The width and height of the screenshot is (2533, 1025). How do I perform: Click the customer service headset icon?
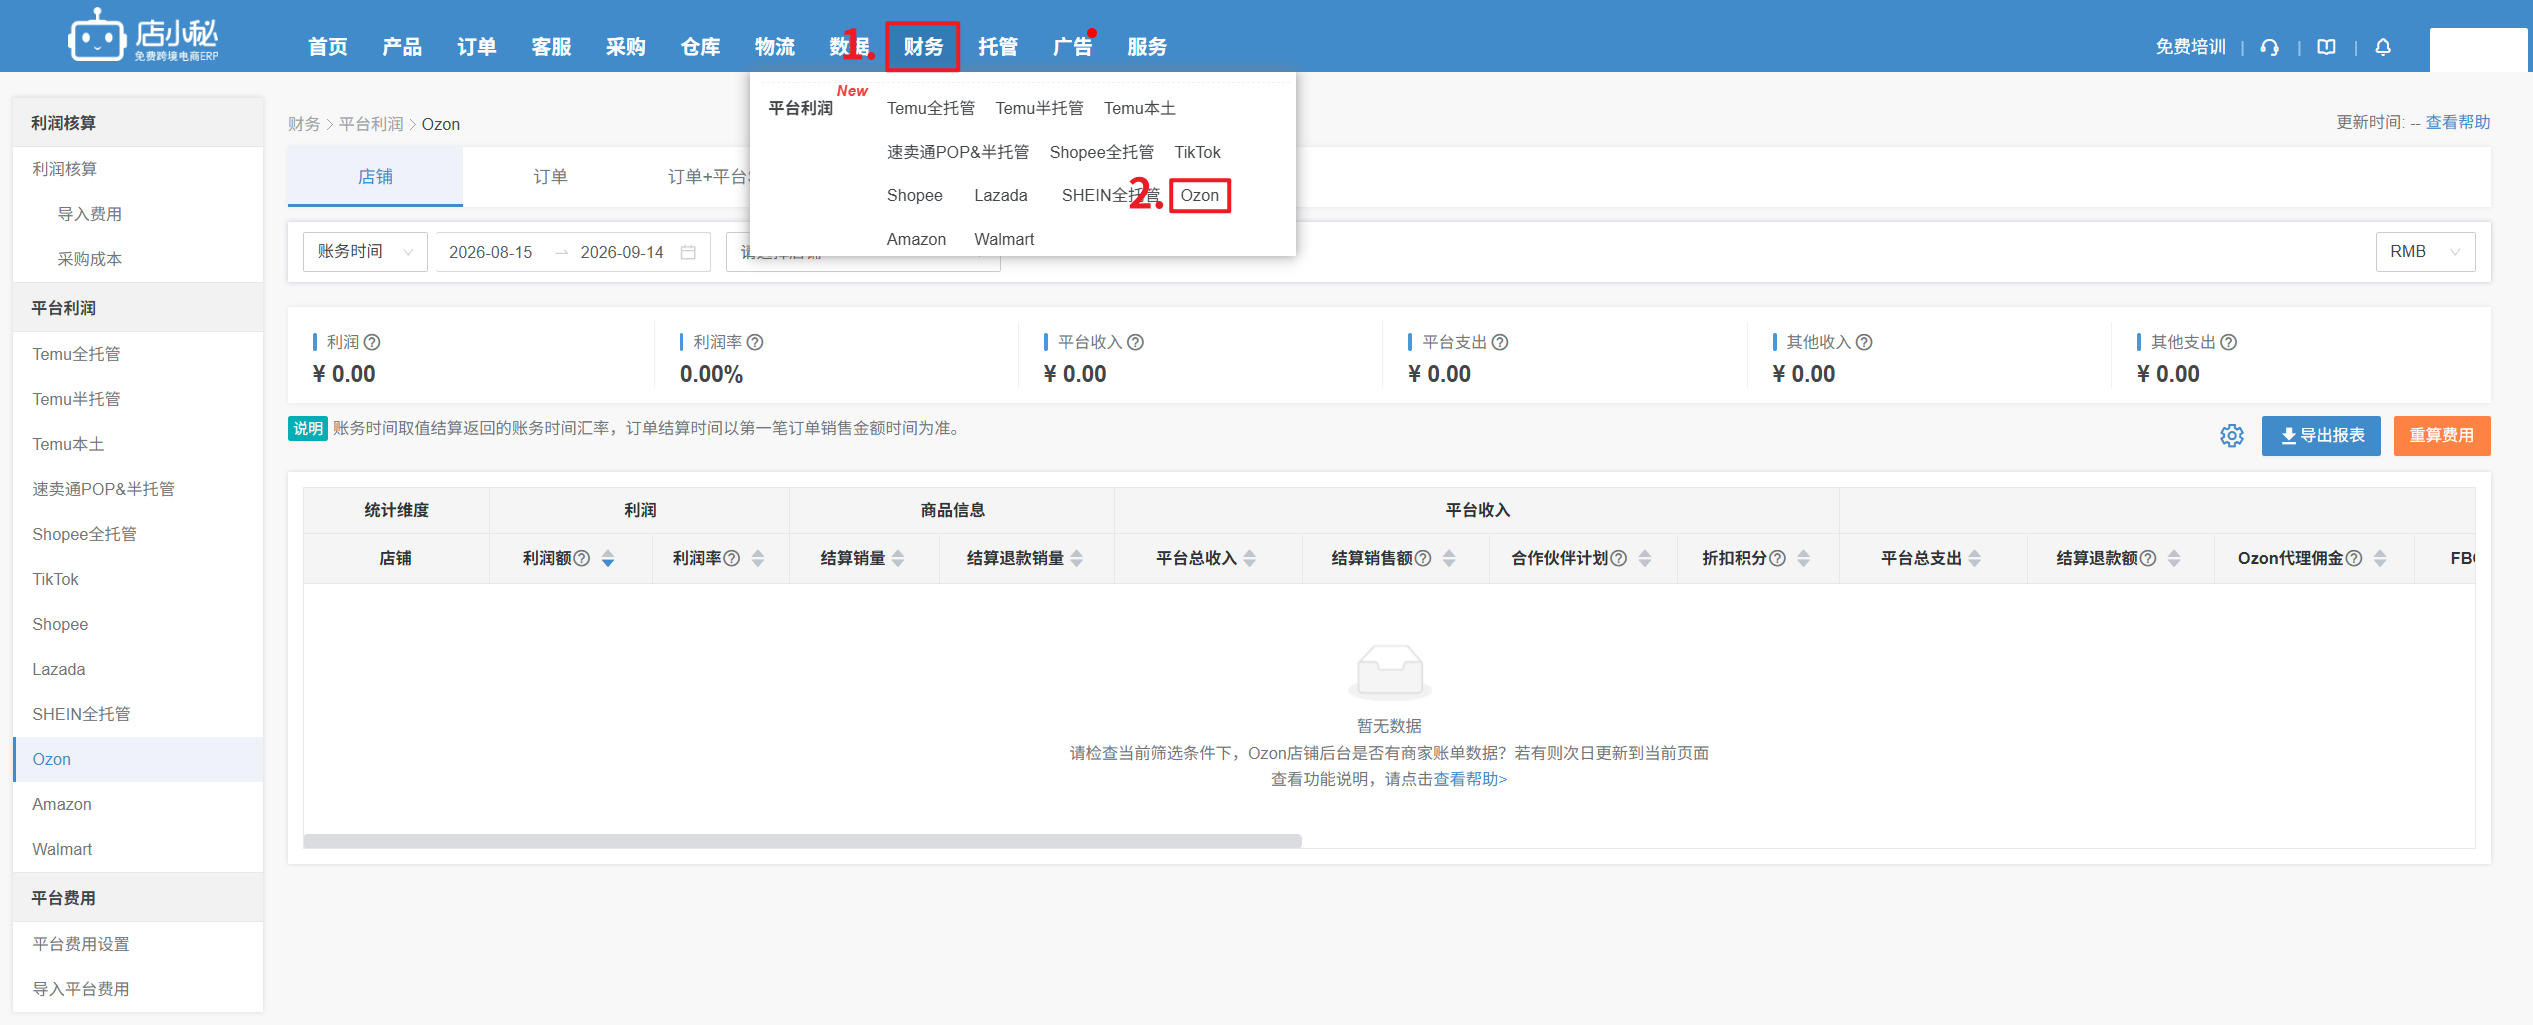click(2269, 47)
